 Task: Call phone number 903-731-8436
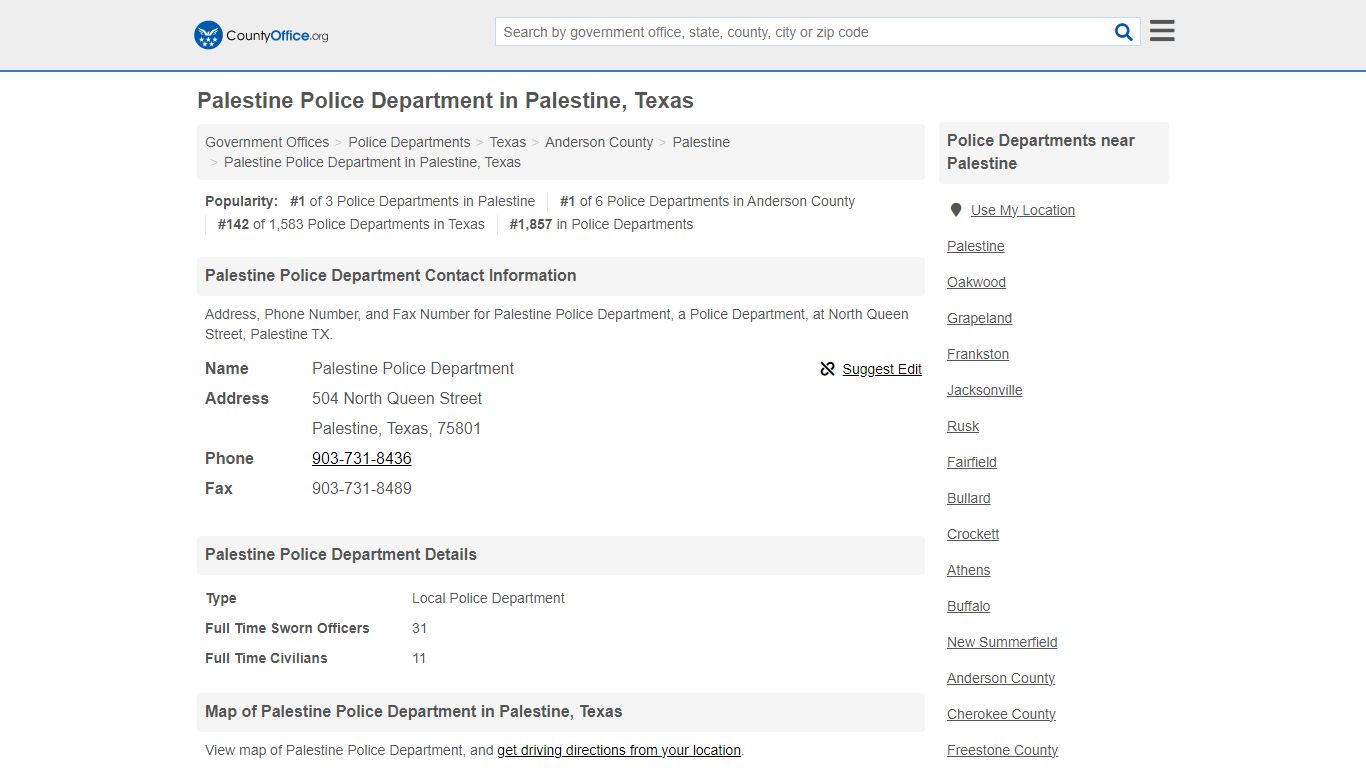click(x=362, y=458)
